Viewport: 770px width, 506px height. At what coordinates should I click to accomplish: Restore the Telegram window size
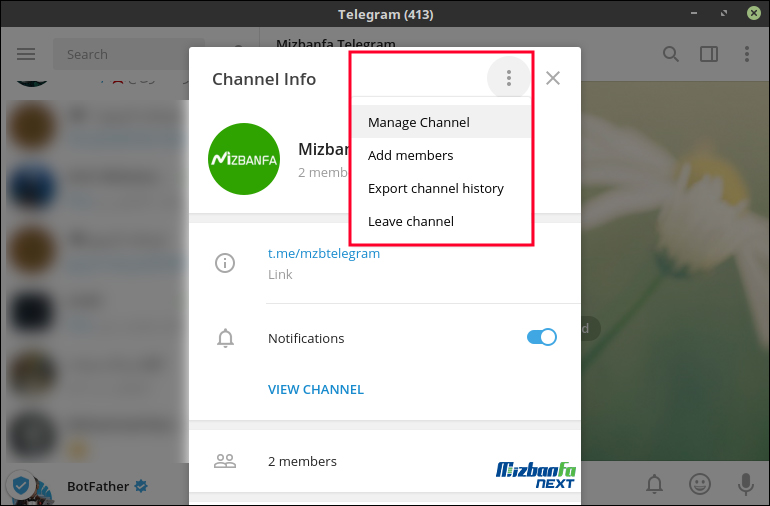click(724, 13)
